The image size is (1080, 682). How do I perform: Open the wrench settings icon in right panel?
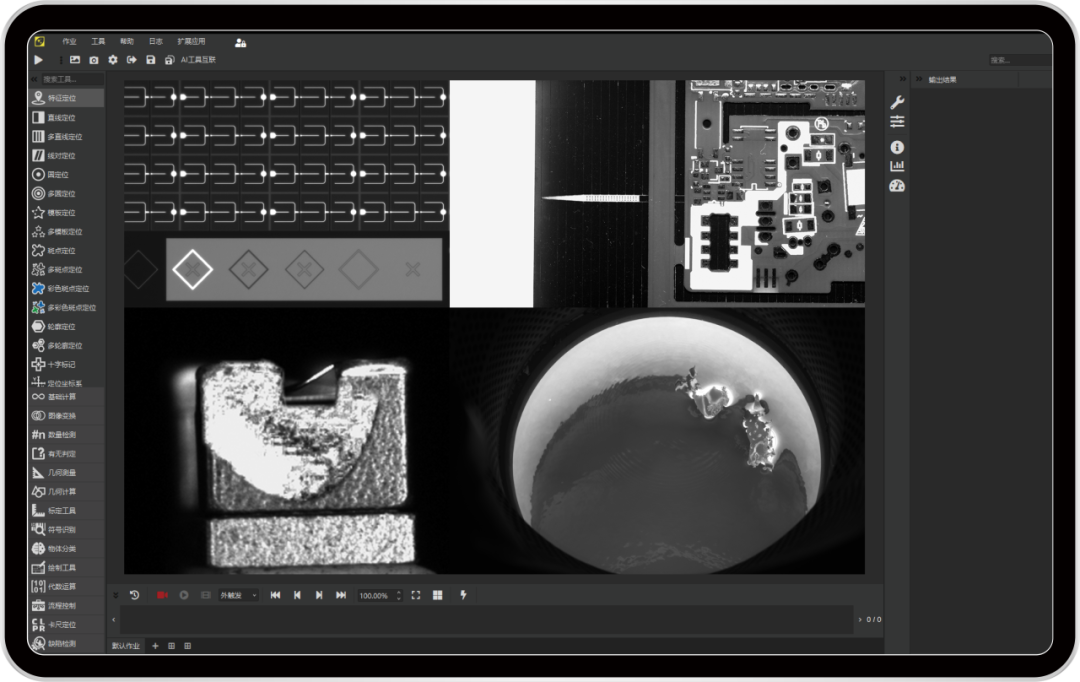click(897, 102)
